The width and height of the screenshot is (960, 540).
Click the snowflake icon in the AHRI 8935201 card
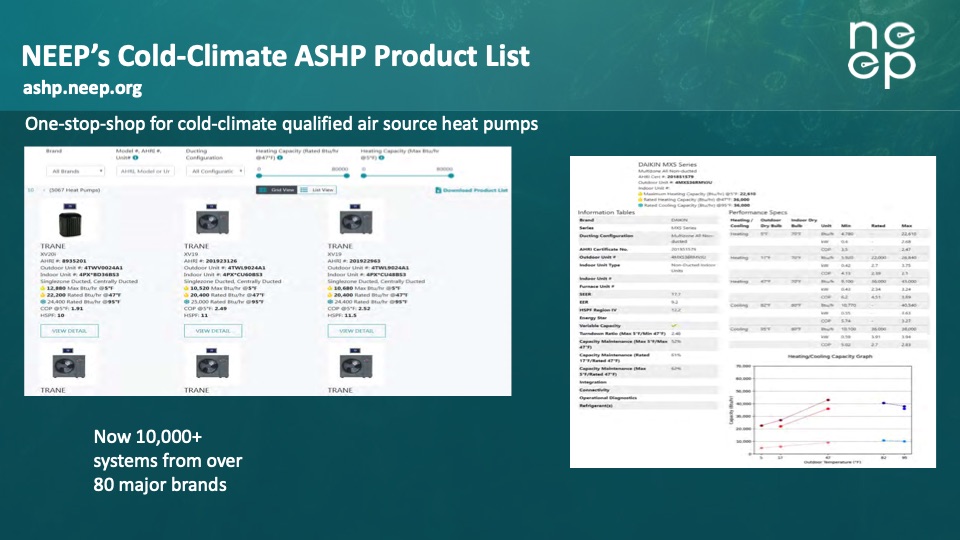coord(43,302)
